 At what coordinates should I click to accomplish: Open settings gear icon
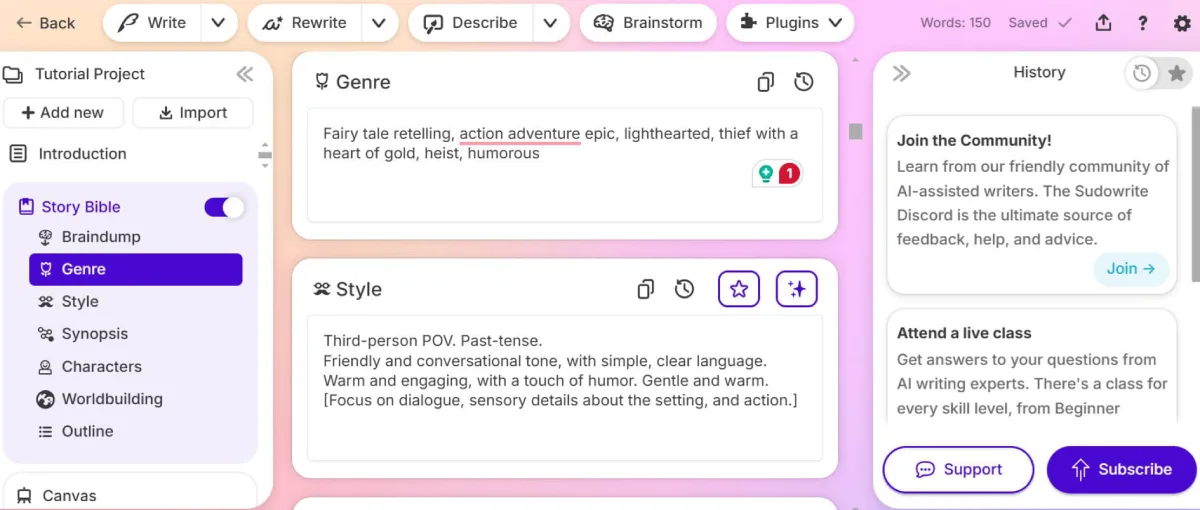(x=1182, y=23)
